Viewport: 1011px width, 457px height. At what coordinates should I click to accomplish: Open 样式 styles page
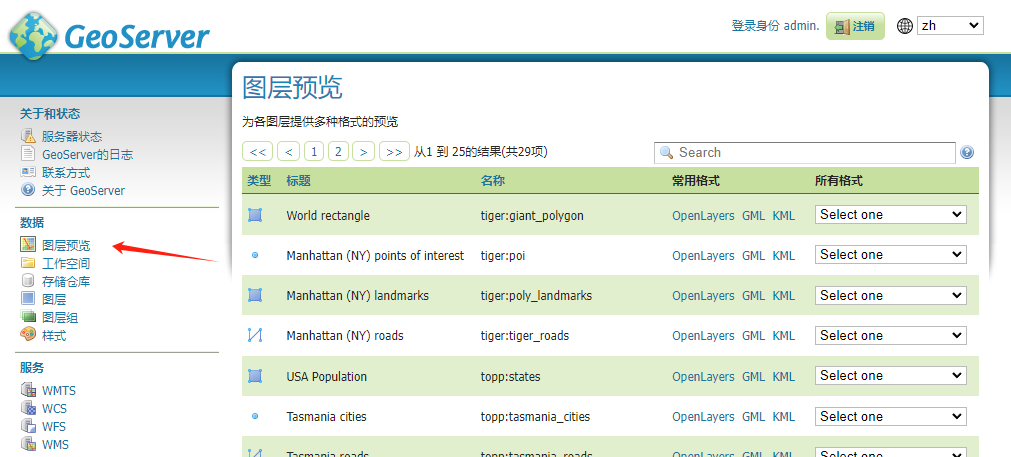coord(54,336)
